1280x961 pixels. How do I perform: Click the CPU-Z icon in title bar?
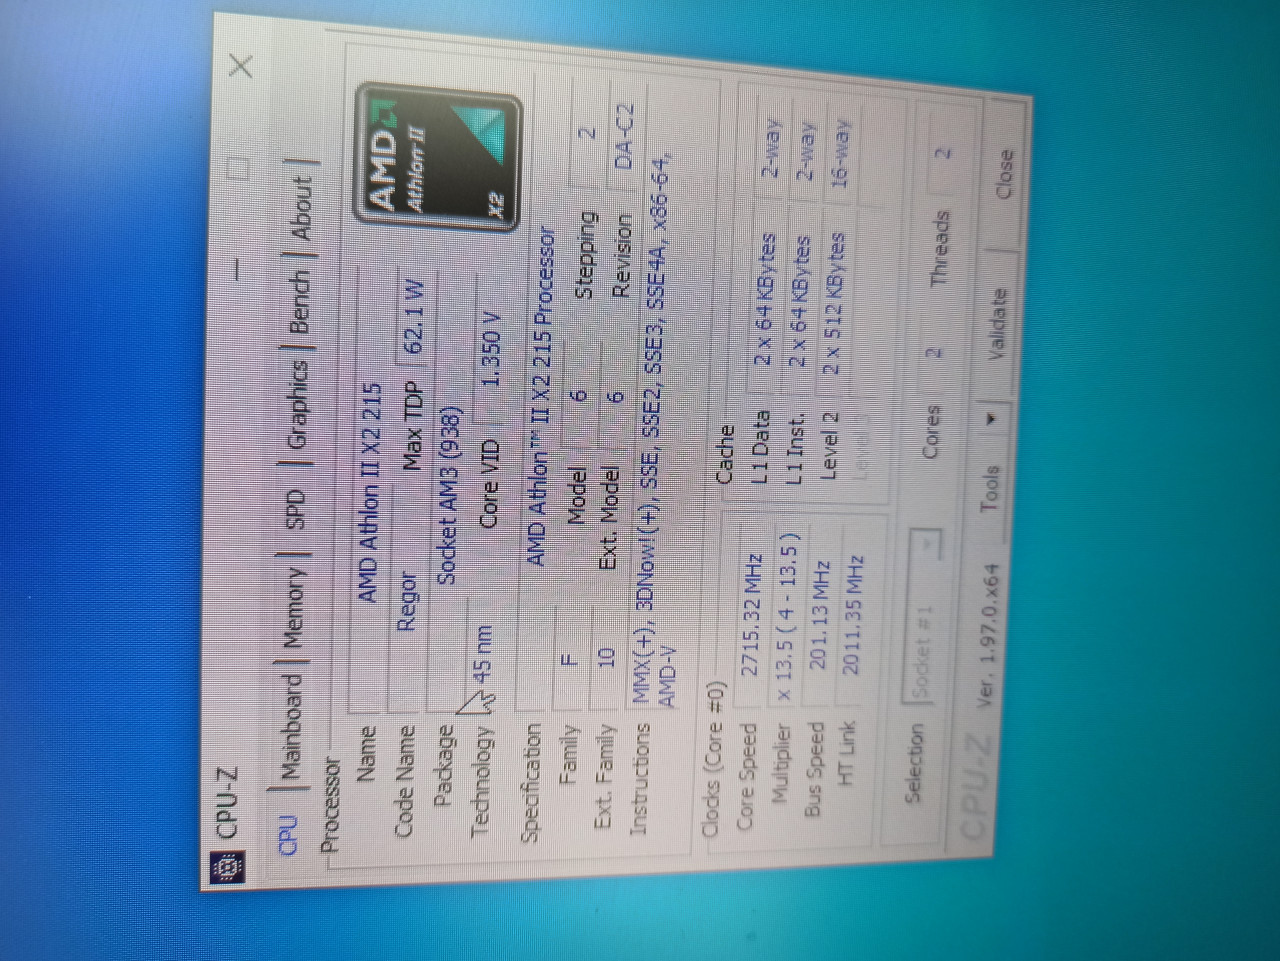(x=230, y=866)
